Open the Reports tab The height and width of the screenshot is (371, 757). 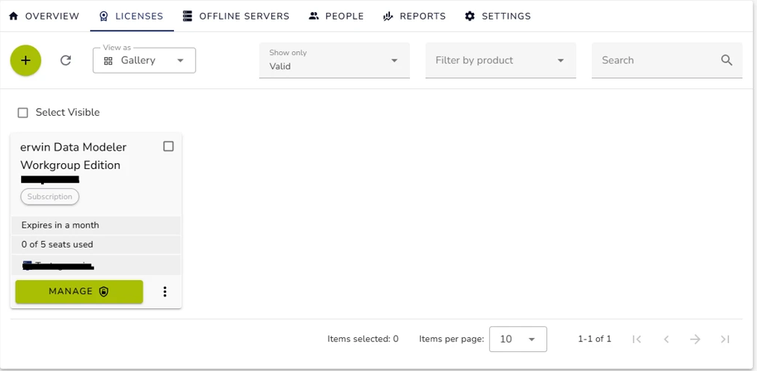(x=414, y=16)
